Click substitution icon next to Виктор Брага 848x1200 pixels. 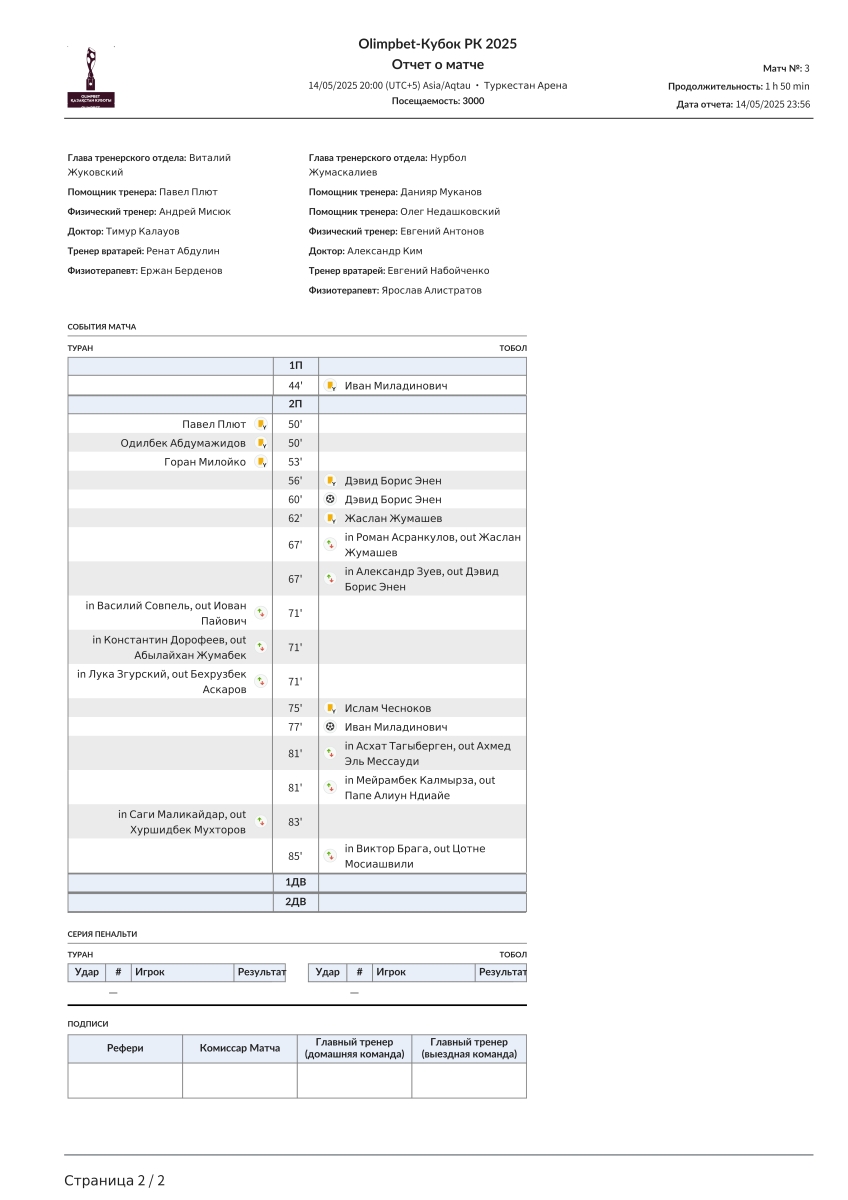[x=330, y=856]
